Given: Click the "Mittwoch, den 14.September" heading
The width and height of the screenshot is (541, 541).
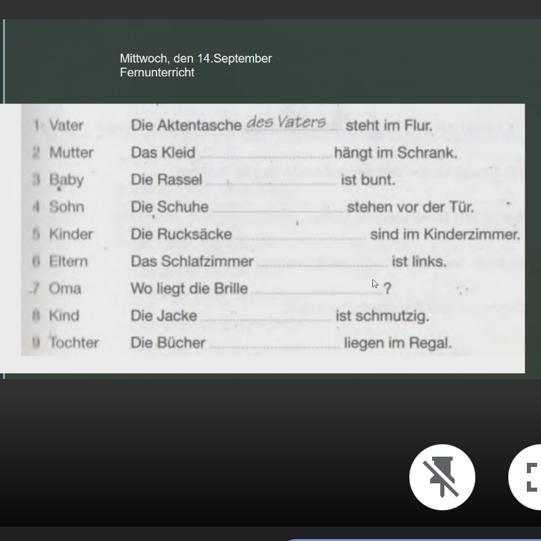Looking at the screenshot, I should [196, 58].
